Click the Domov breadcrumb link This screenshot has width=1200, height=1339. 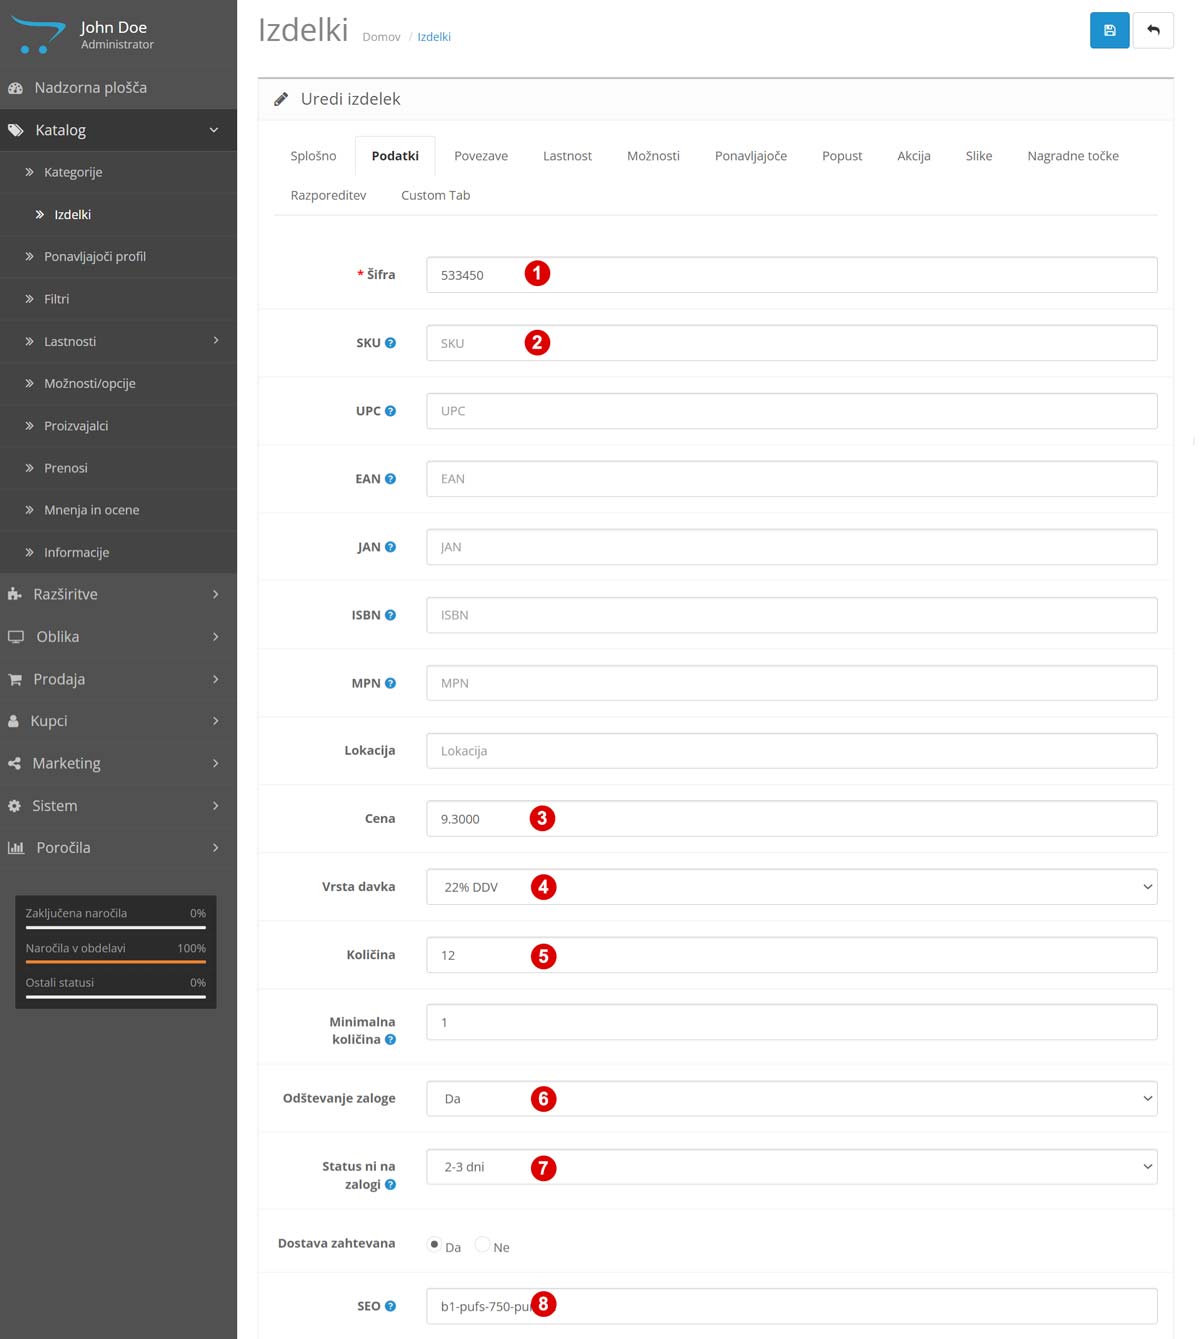tap(381, 37)
